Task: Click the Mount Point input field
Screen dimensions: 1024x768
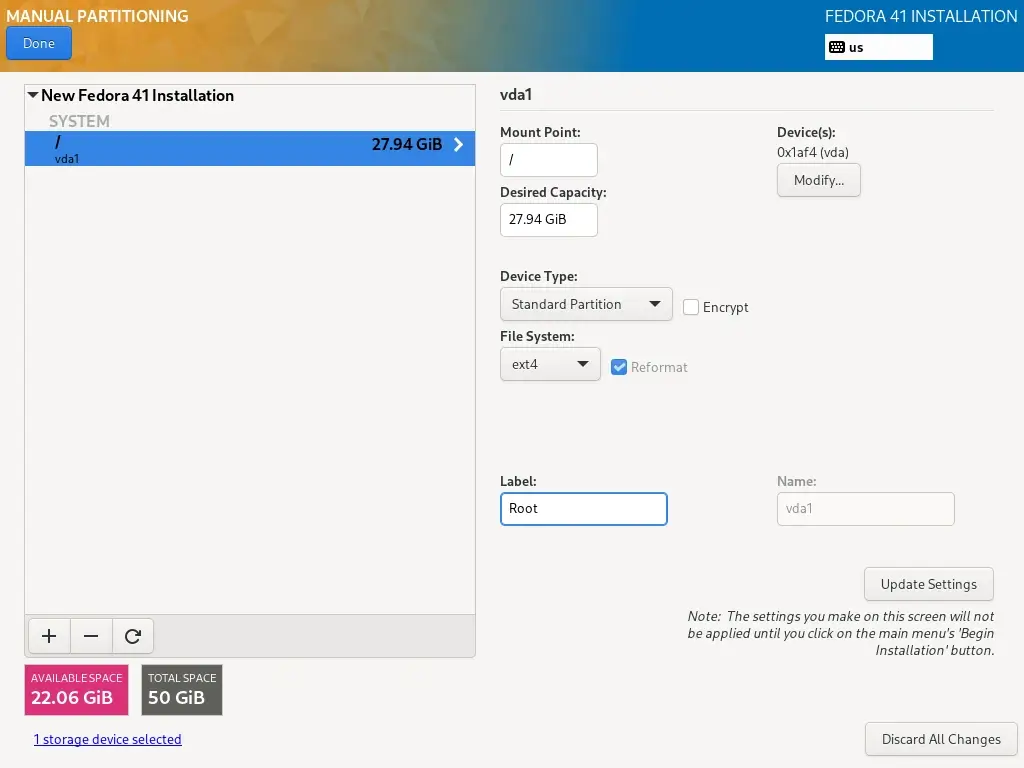Action: click(x=548, y=160)
